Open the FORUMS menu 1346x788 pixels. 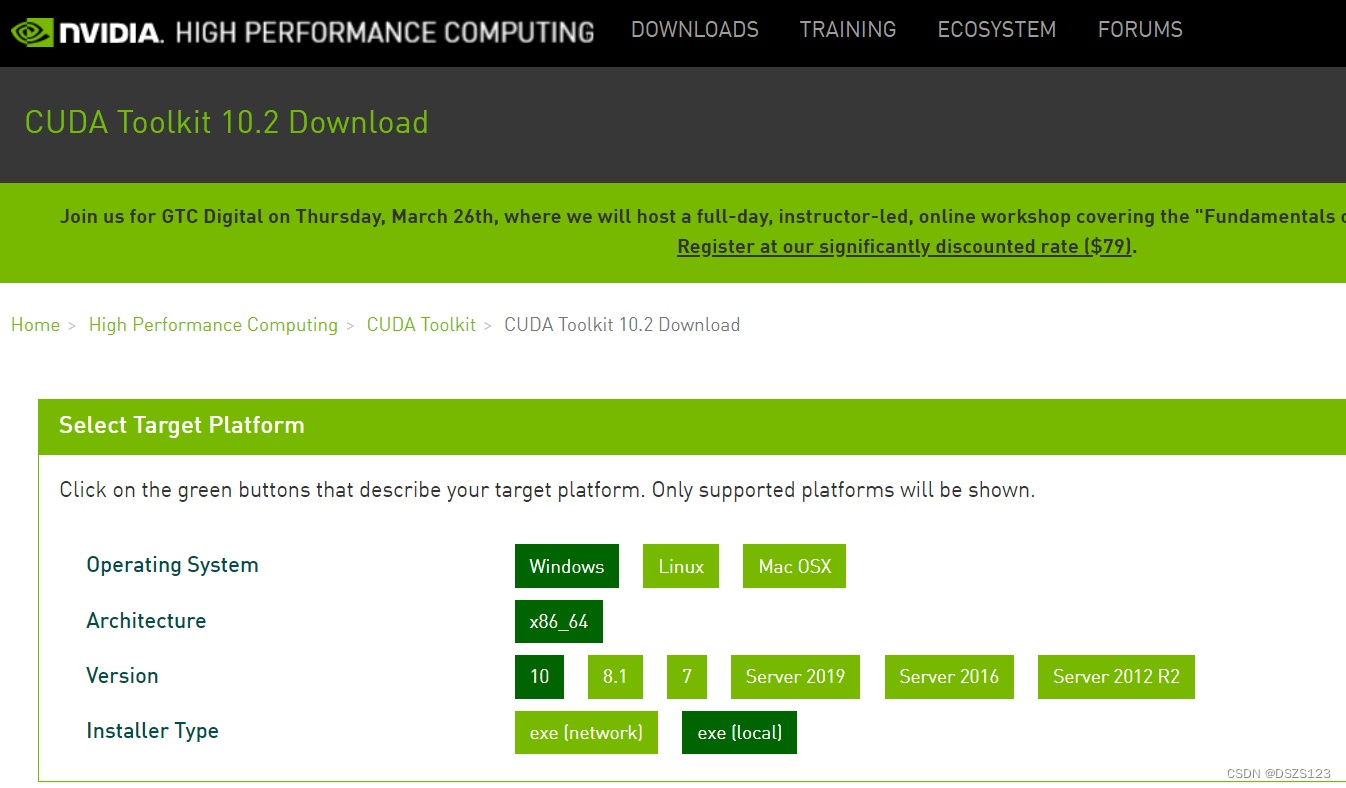coord(1140,30)
